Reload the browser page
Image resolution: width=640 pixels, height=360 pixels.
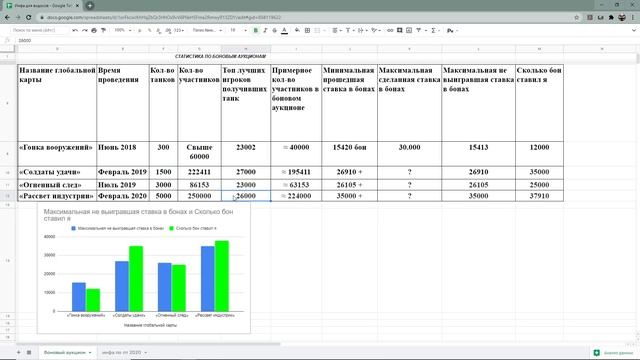point(29,17)
